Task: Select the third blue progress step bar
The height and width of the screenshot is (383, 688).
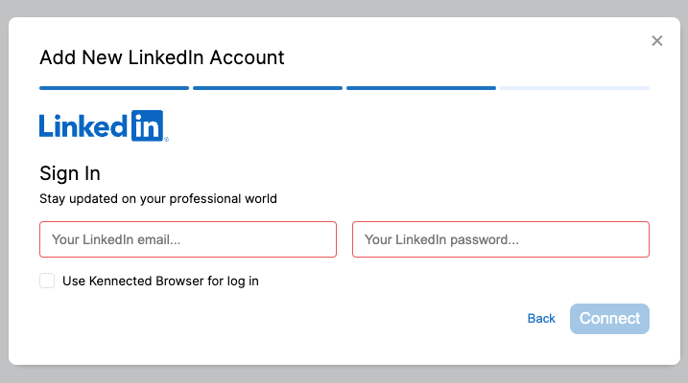Action: click(x=421, y=88)
